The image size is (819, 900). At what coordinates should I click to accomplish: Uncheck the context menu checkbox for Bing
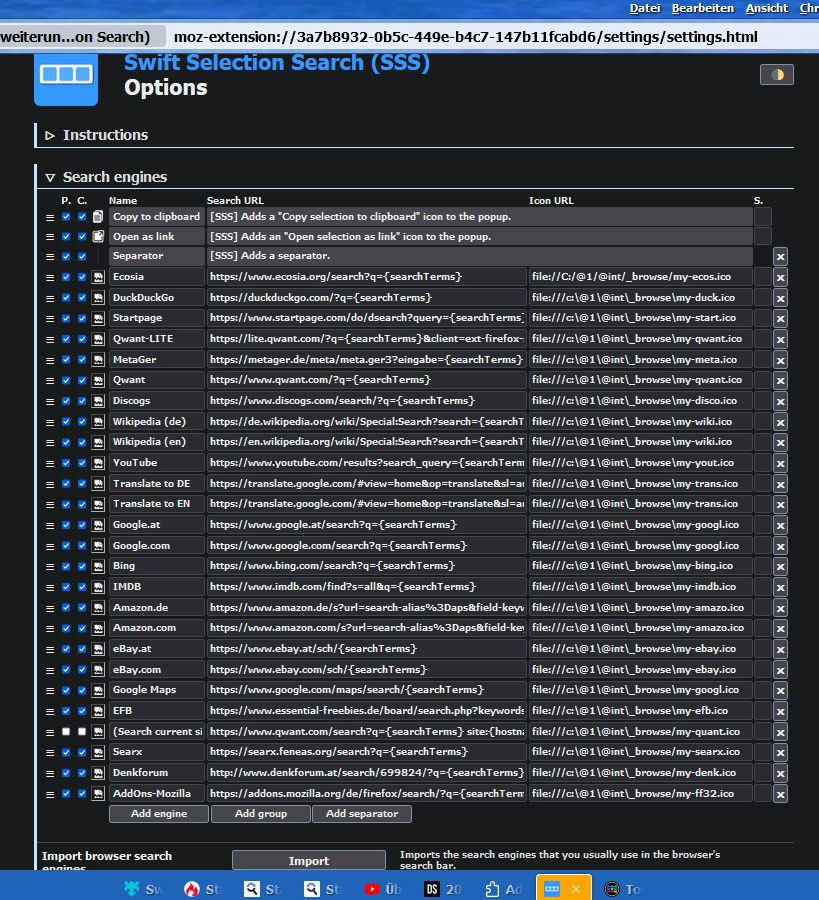click(x=82, y=566)
